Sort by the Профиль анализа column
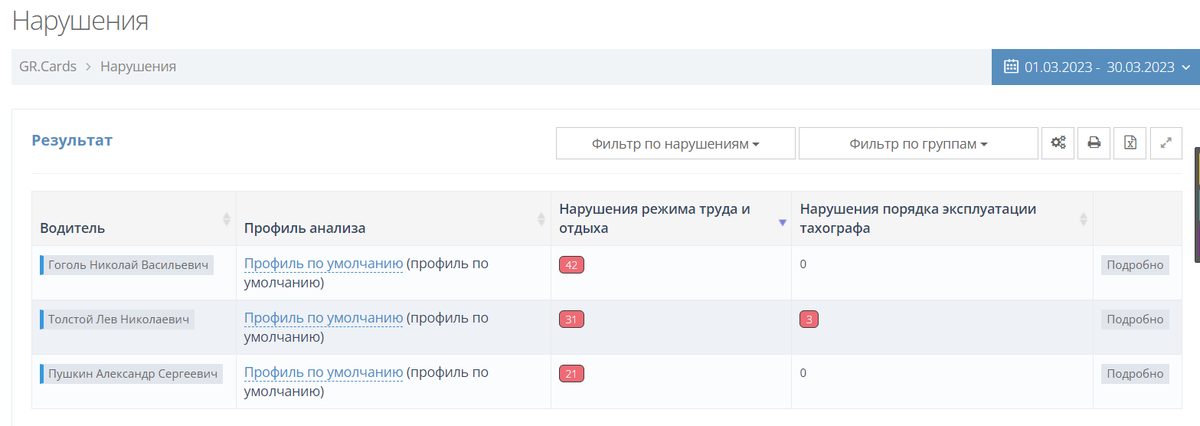 (393, 219)
